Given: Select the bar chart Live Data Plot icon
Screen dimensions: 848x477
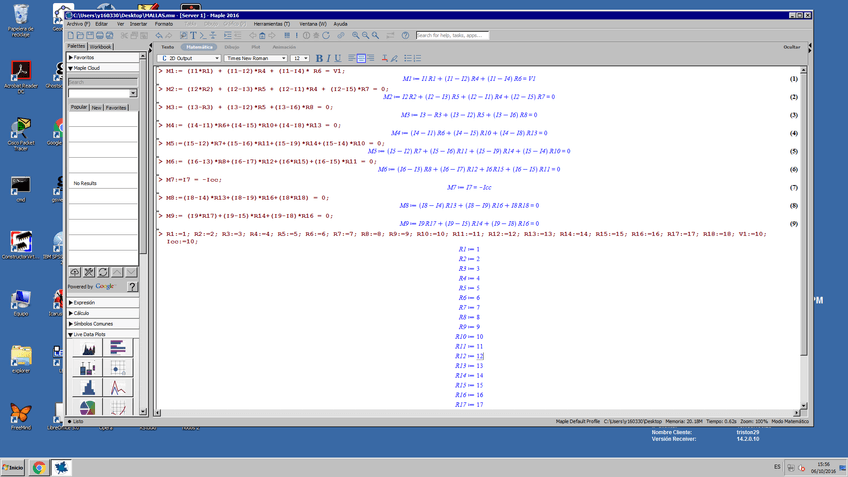Looking at the screenshot, I should coord(88,348).
